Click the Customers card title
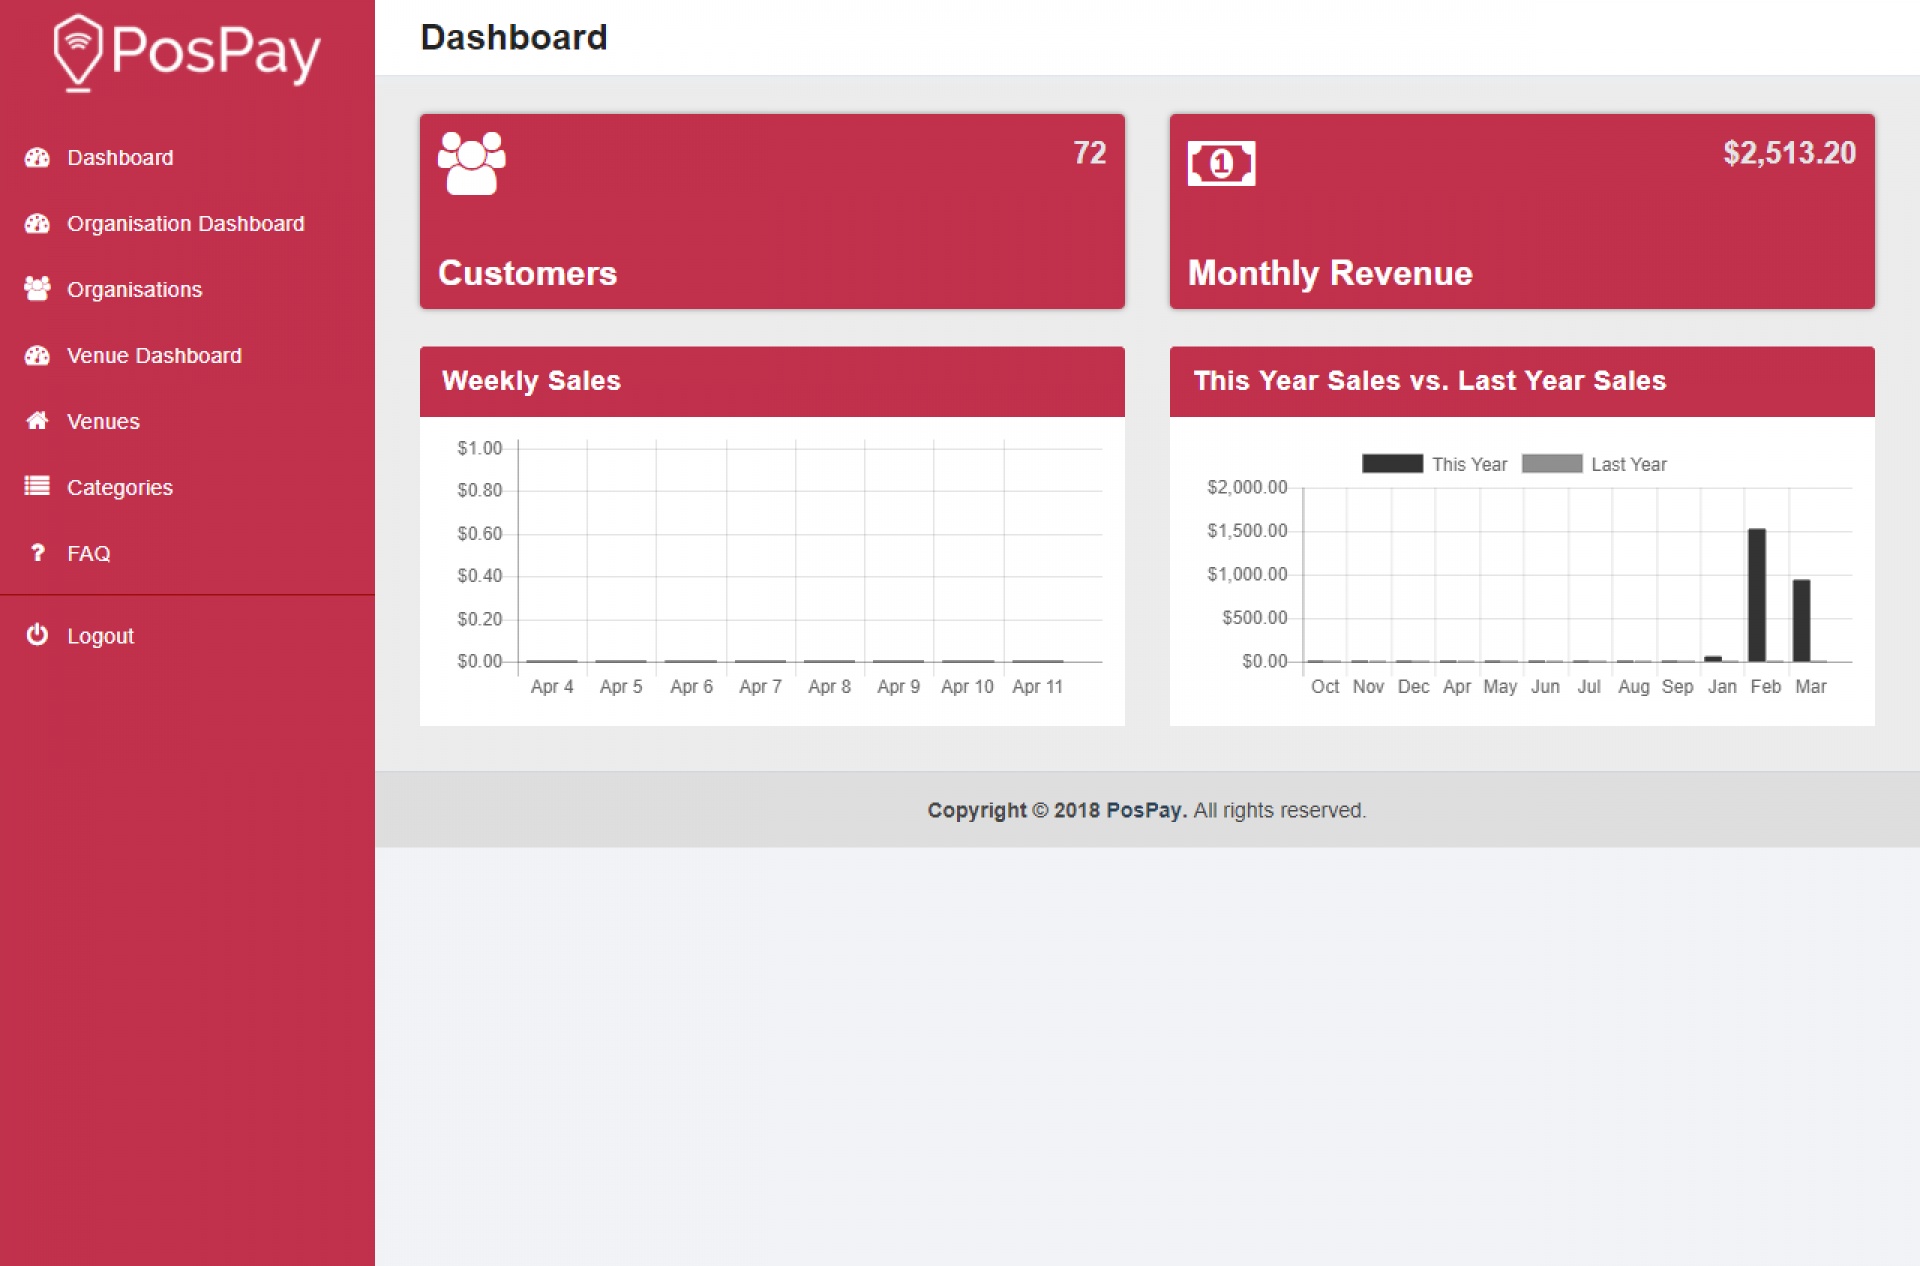Screen dimensions: 1920x1266 tap(527, 273)
